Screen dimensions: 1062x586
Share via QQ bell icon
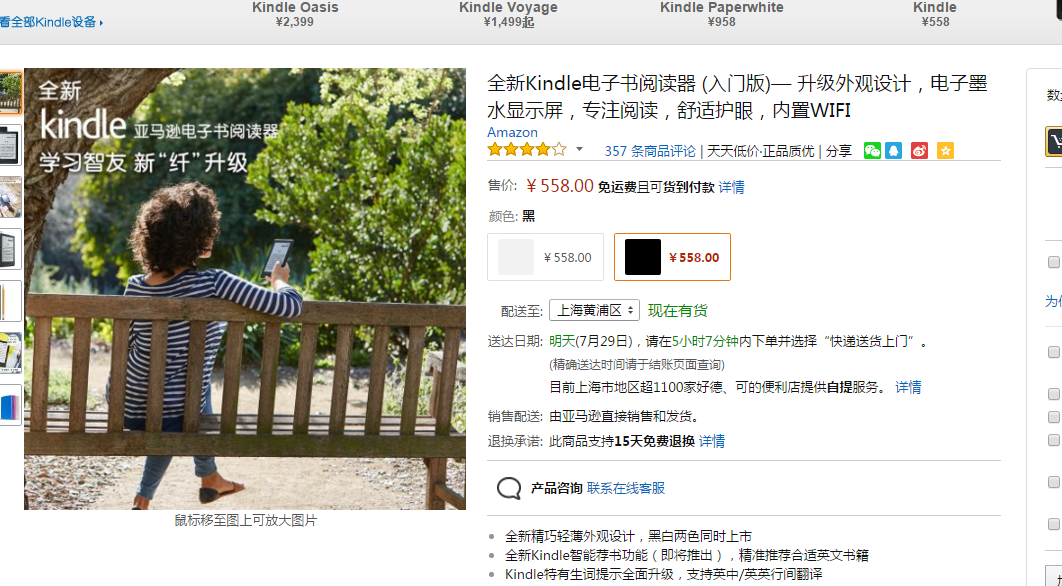[893, 150]
